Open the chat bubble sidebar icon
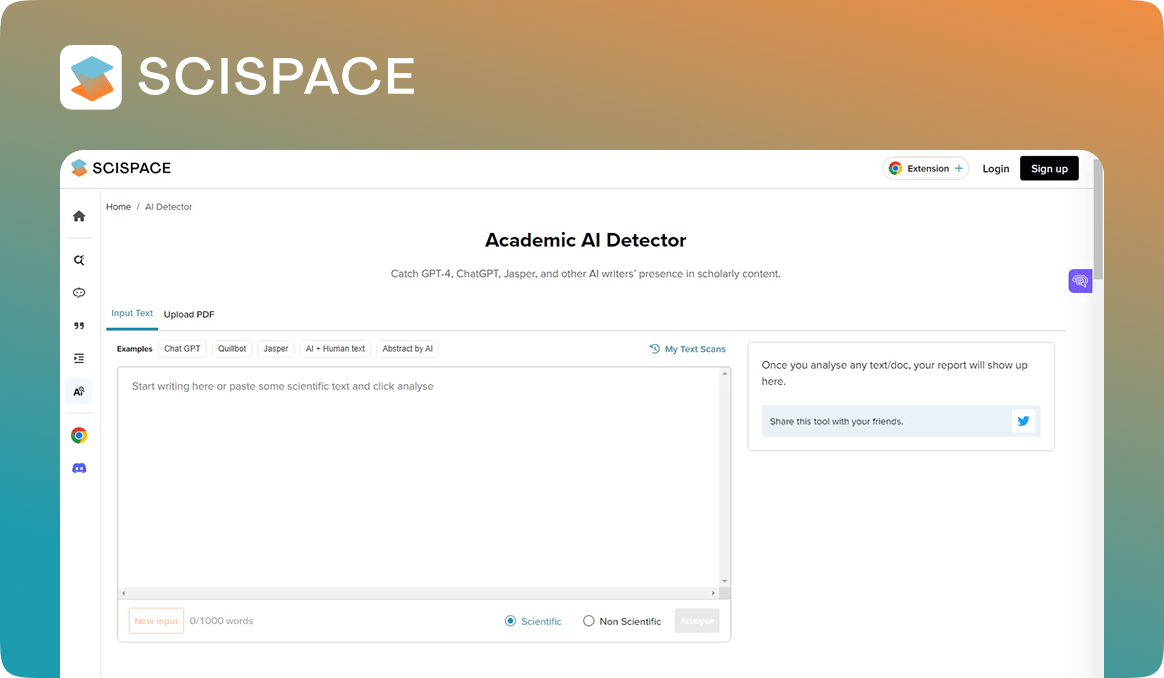The width and height of the screenshot is (1164, 678). coord(79,293)
